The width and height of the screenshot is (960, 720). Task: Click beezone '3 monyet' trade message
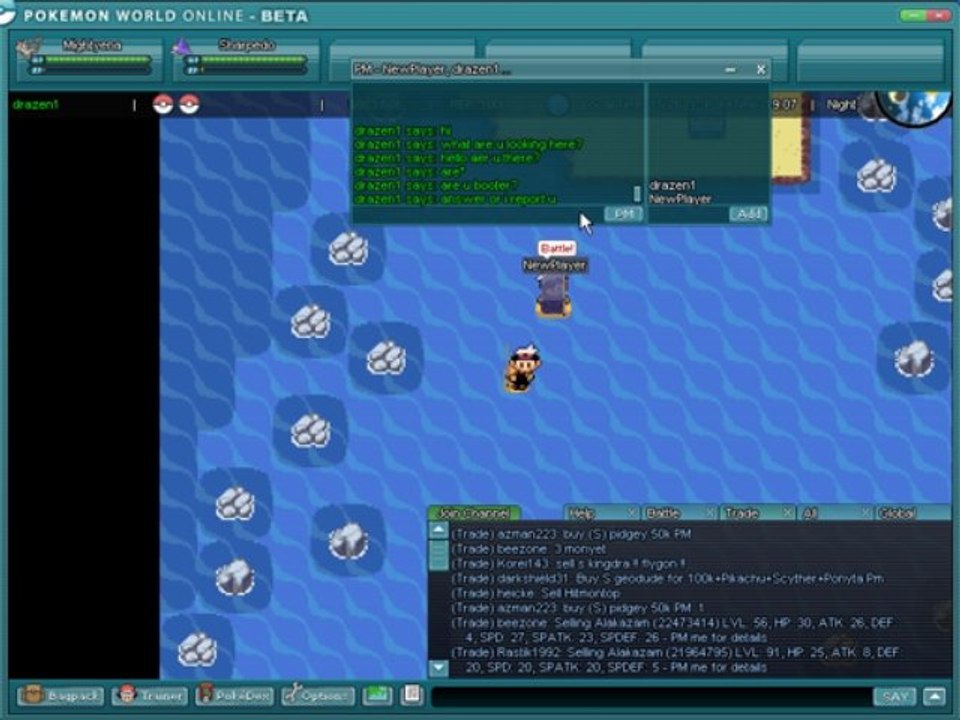(528, 549)
